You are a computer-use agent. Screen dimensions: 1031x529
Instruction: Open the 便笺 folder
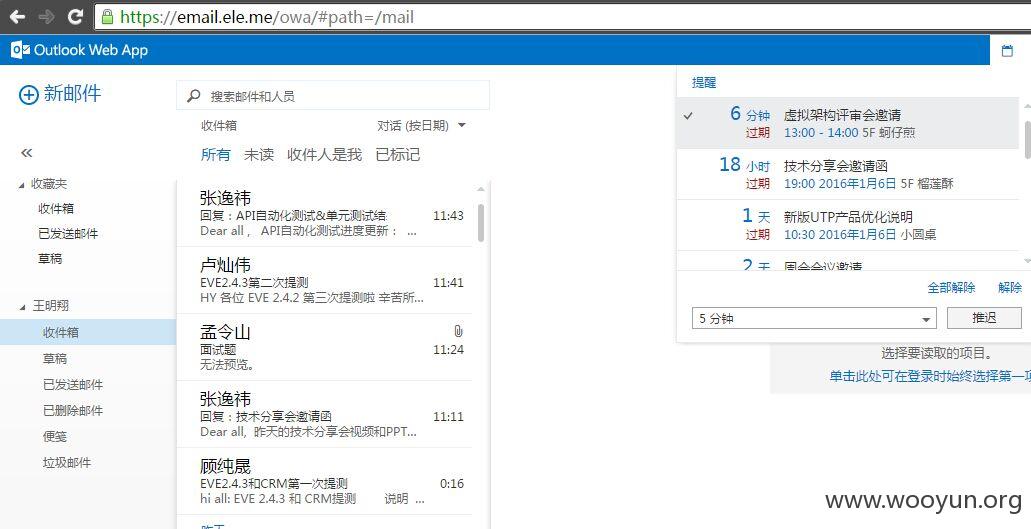55,436
